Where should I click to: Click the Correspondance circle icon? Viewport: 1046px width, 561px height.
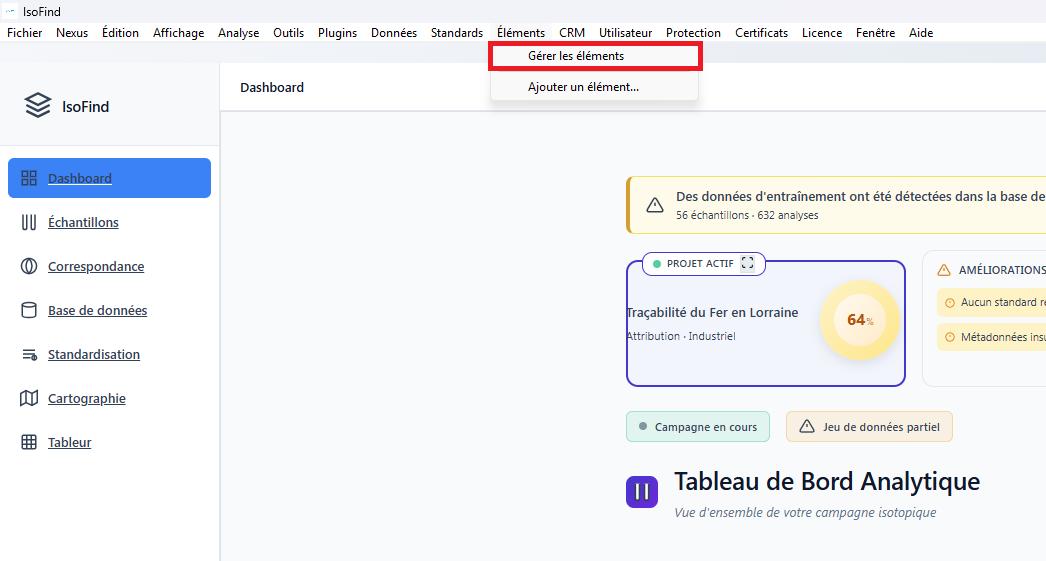(x=29, y=266)
